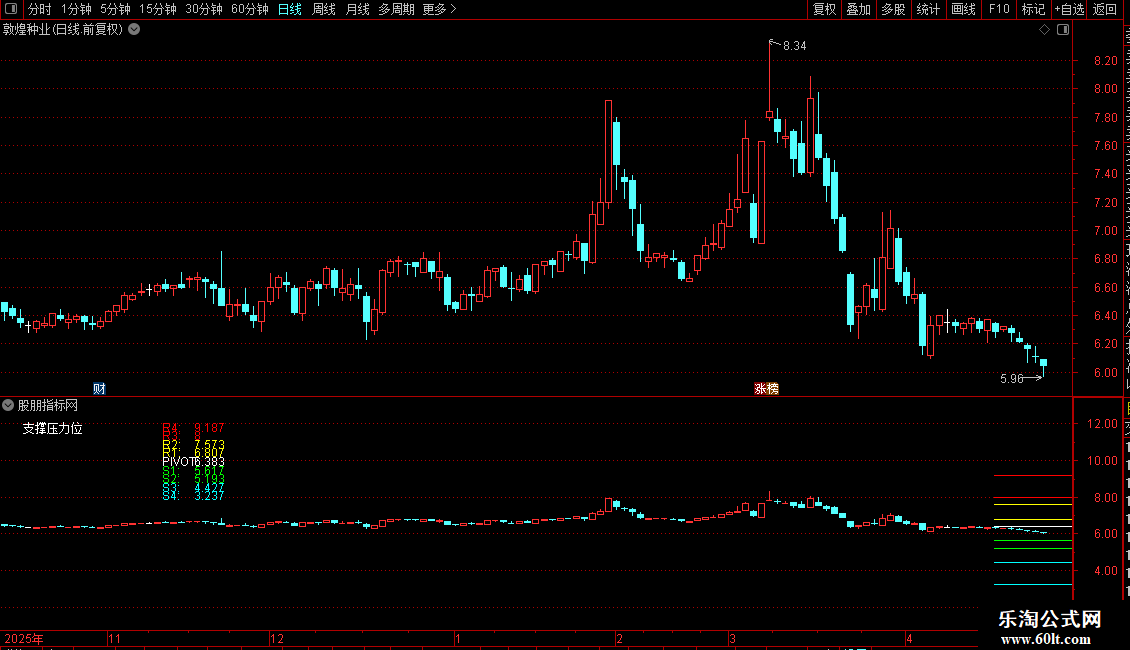1130x650 pixels.
Task: Activate the 画线 drawing tools
Action: click(964, 9)
